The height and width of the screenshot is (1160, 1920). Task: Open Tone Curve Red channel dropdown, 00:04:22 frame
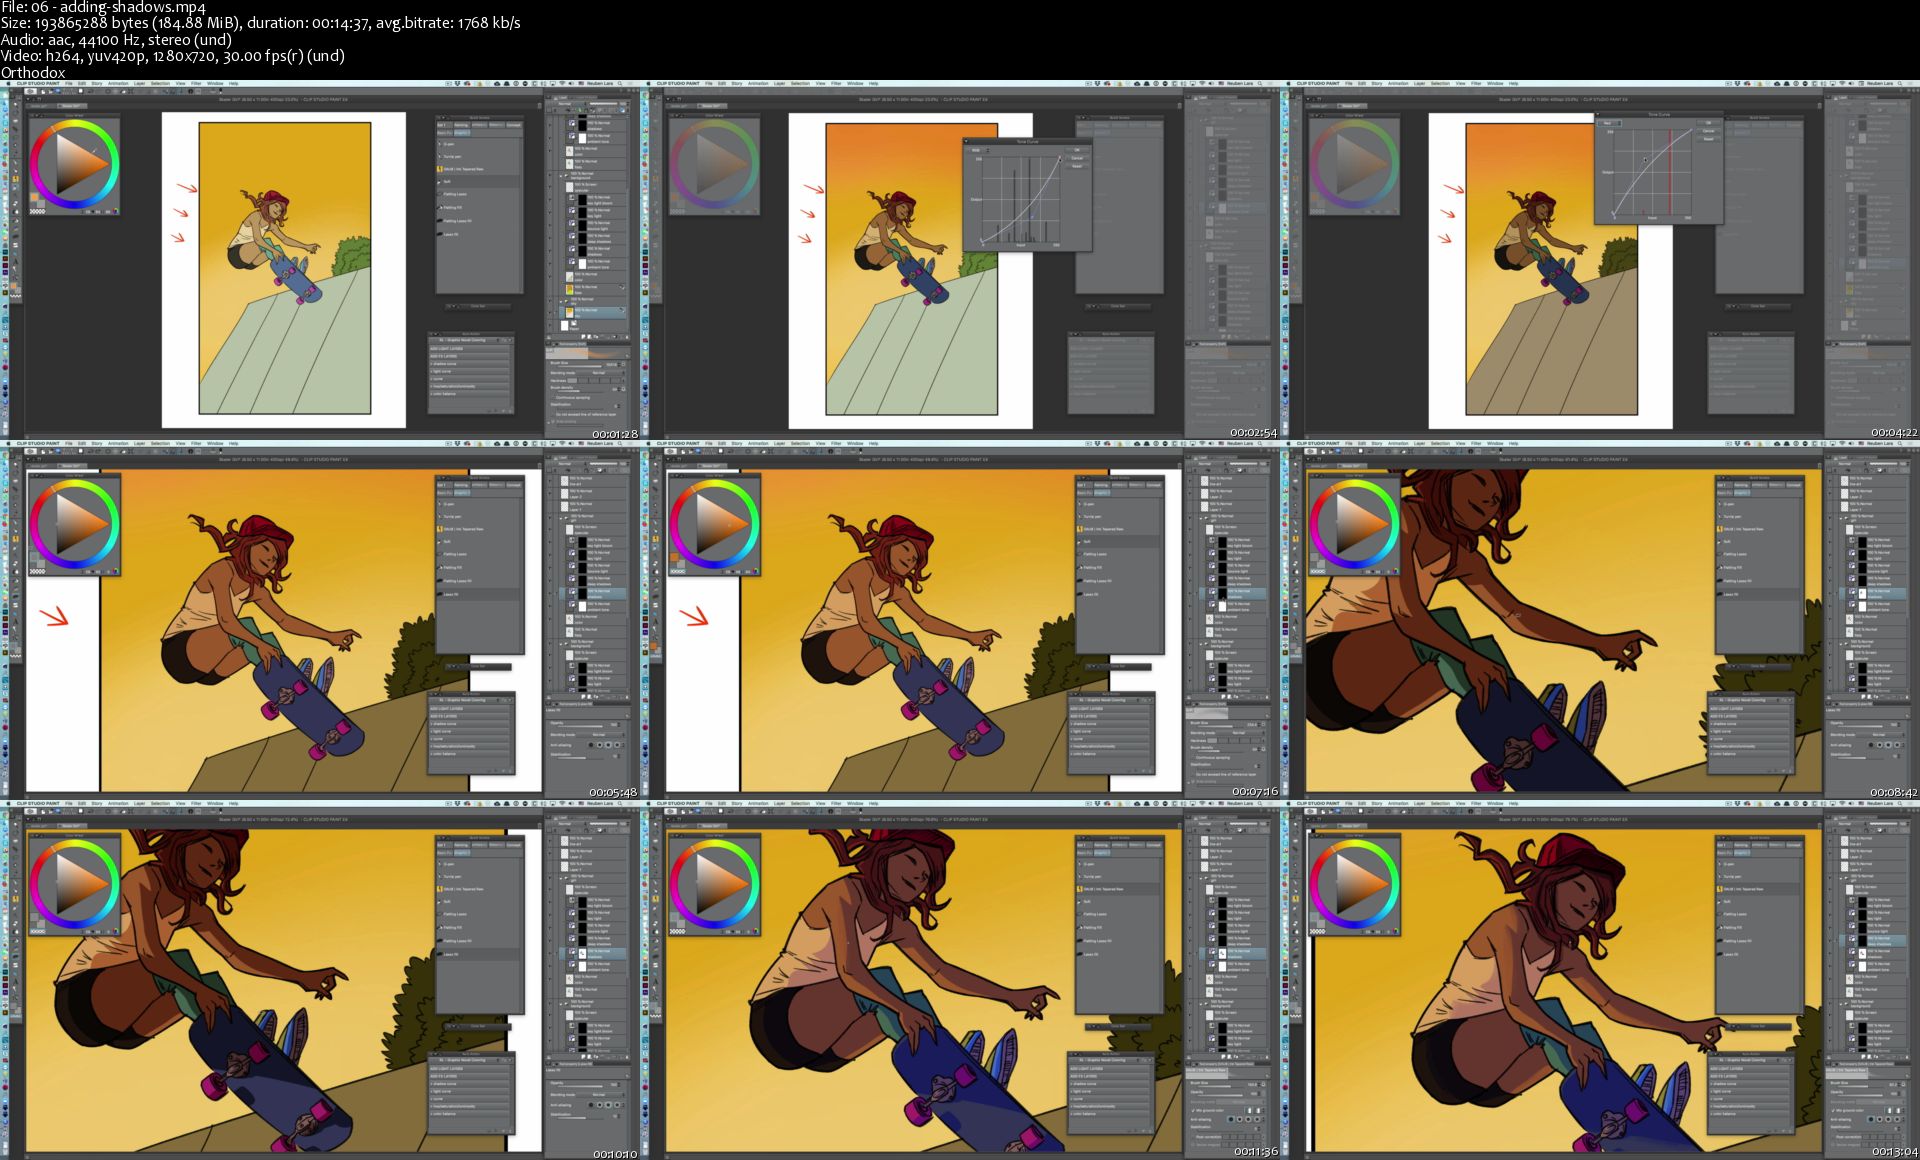[1610, 123]
